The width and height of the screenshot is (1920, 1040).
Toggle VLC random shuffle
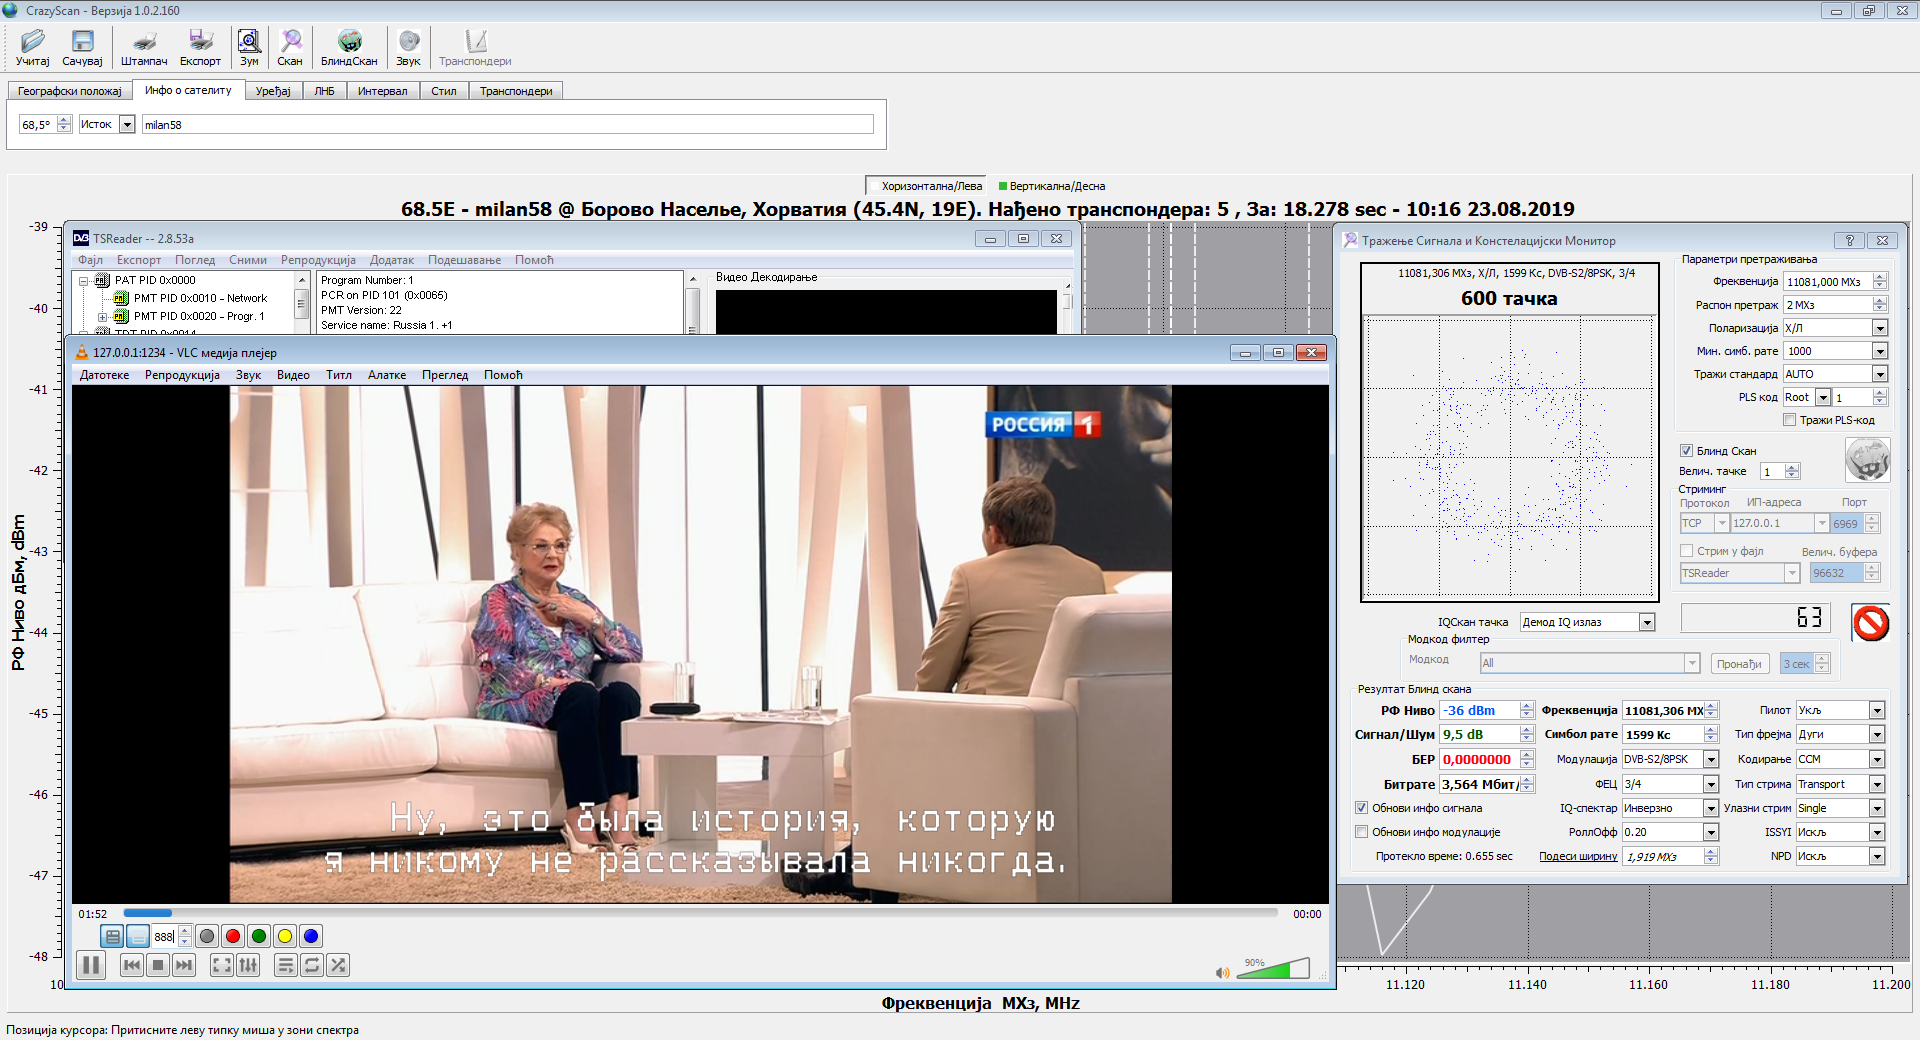(x=338, y=965)
